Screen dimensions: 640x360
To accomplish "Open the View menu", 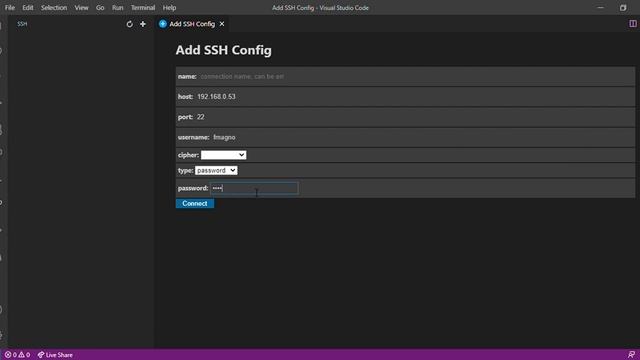I will tap(81, 8).
